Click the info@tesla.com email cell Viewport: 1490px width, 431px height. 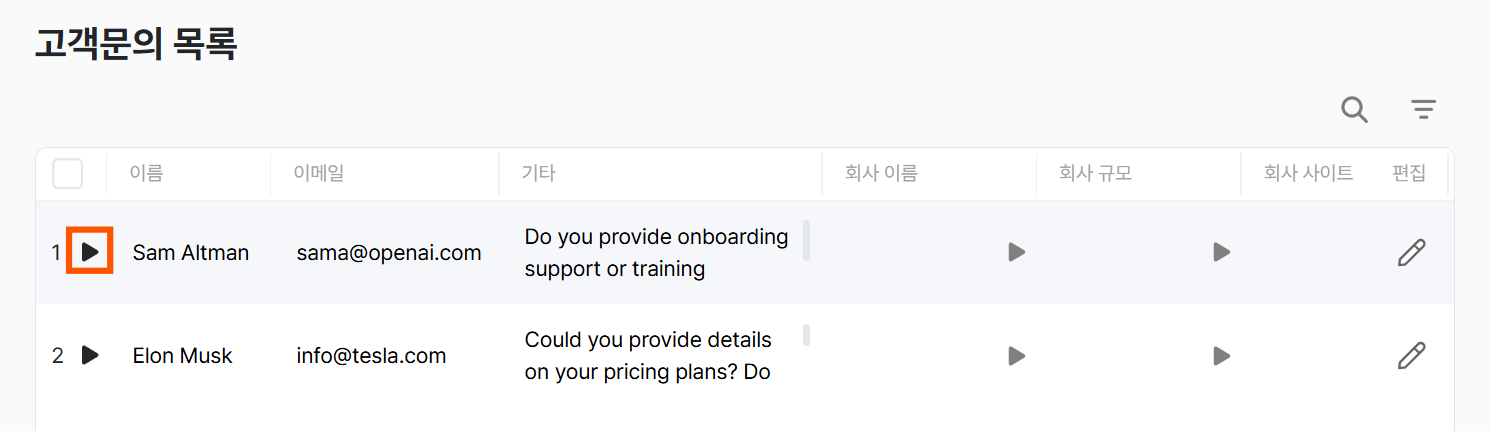click(371, 356)
